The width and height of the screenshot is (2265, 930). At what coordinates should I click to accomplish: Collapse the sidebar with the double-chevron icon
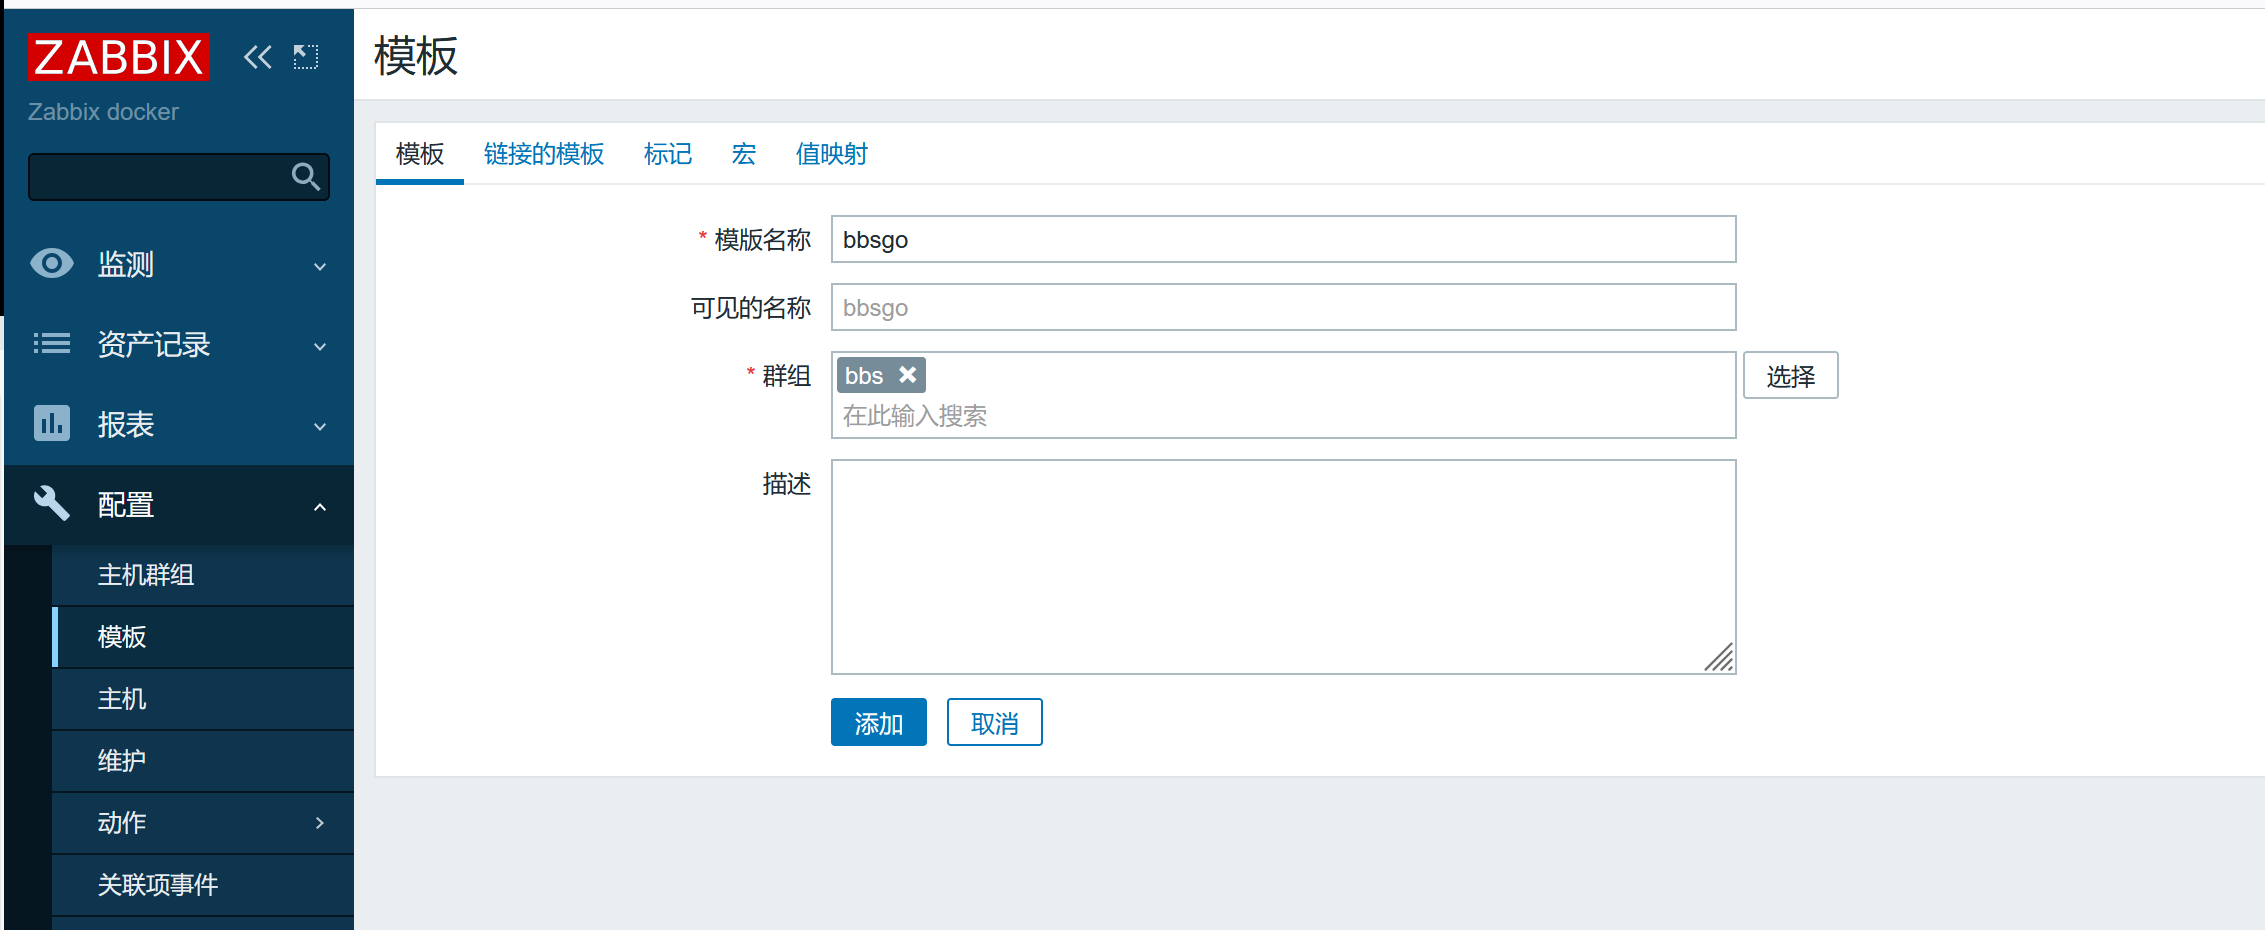[258, 57]
